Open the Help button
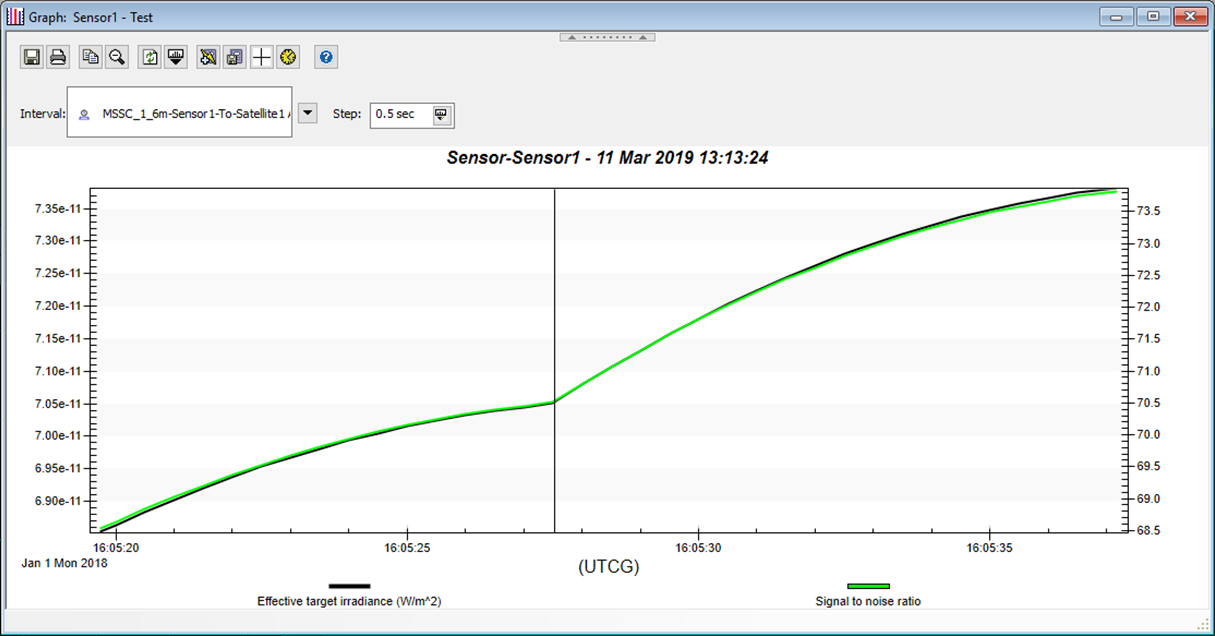1215x636 pixels. coord(326,57)
